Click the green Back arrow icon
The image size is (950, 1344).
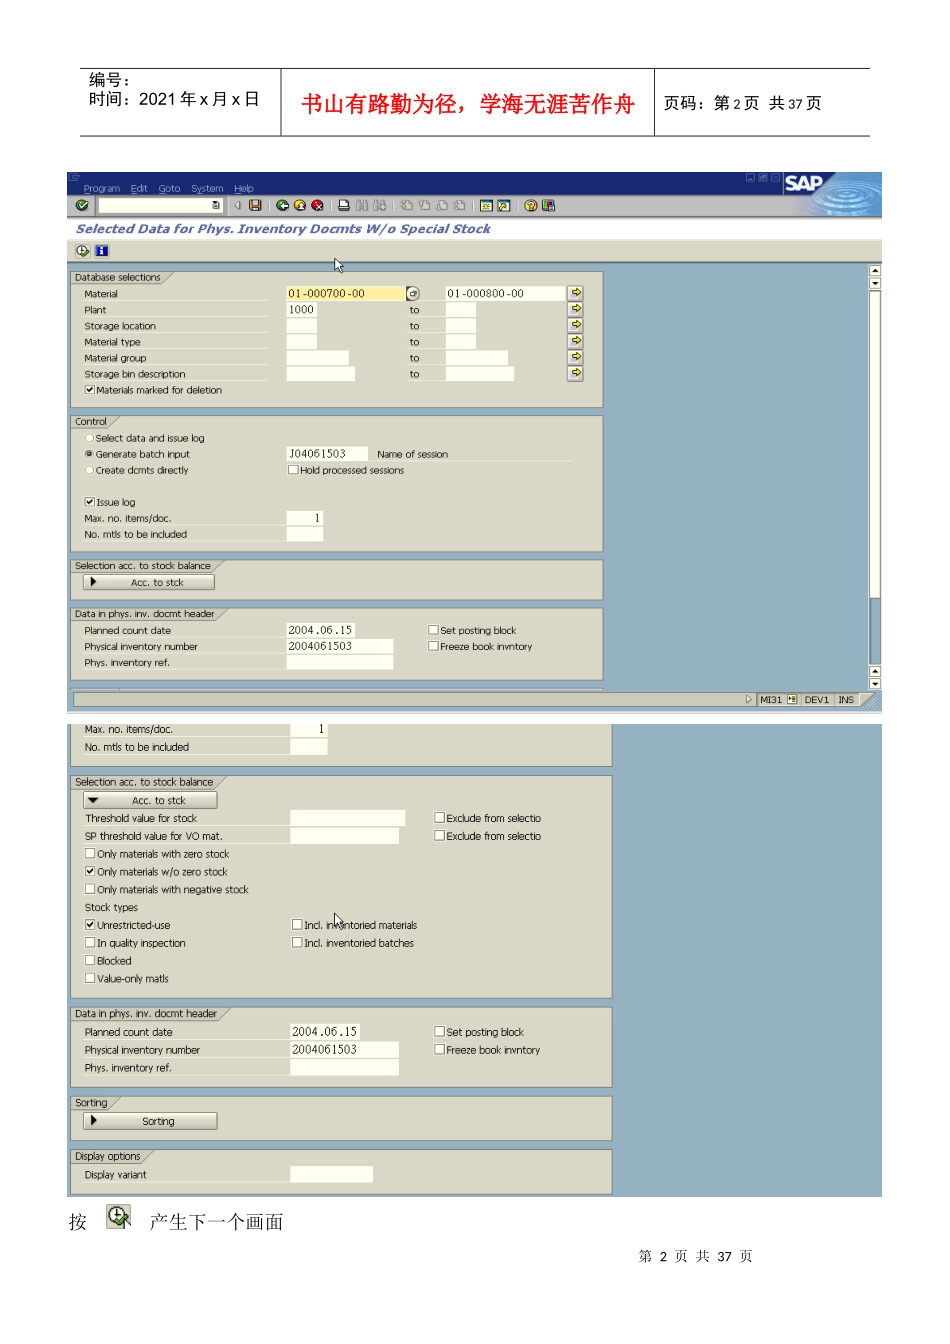click(283, 205)
